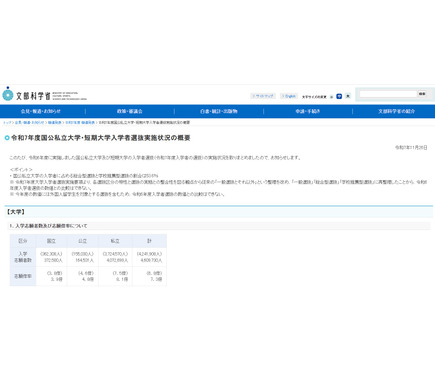Viewport: 435px width, 375px height.
Task: Focus the site search input field
Action: tap(388, 94)
